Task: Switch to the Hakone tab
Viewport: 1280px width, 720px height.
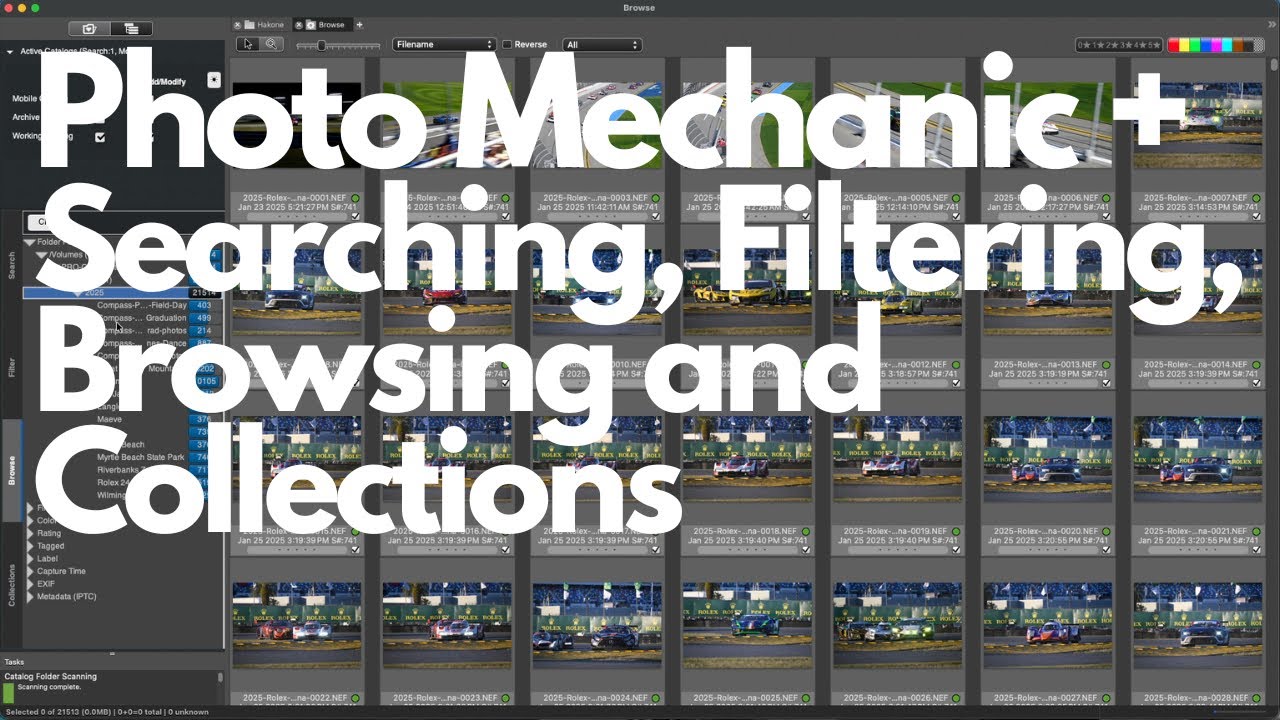Action: (261, 24)
